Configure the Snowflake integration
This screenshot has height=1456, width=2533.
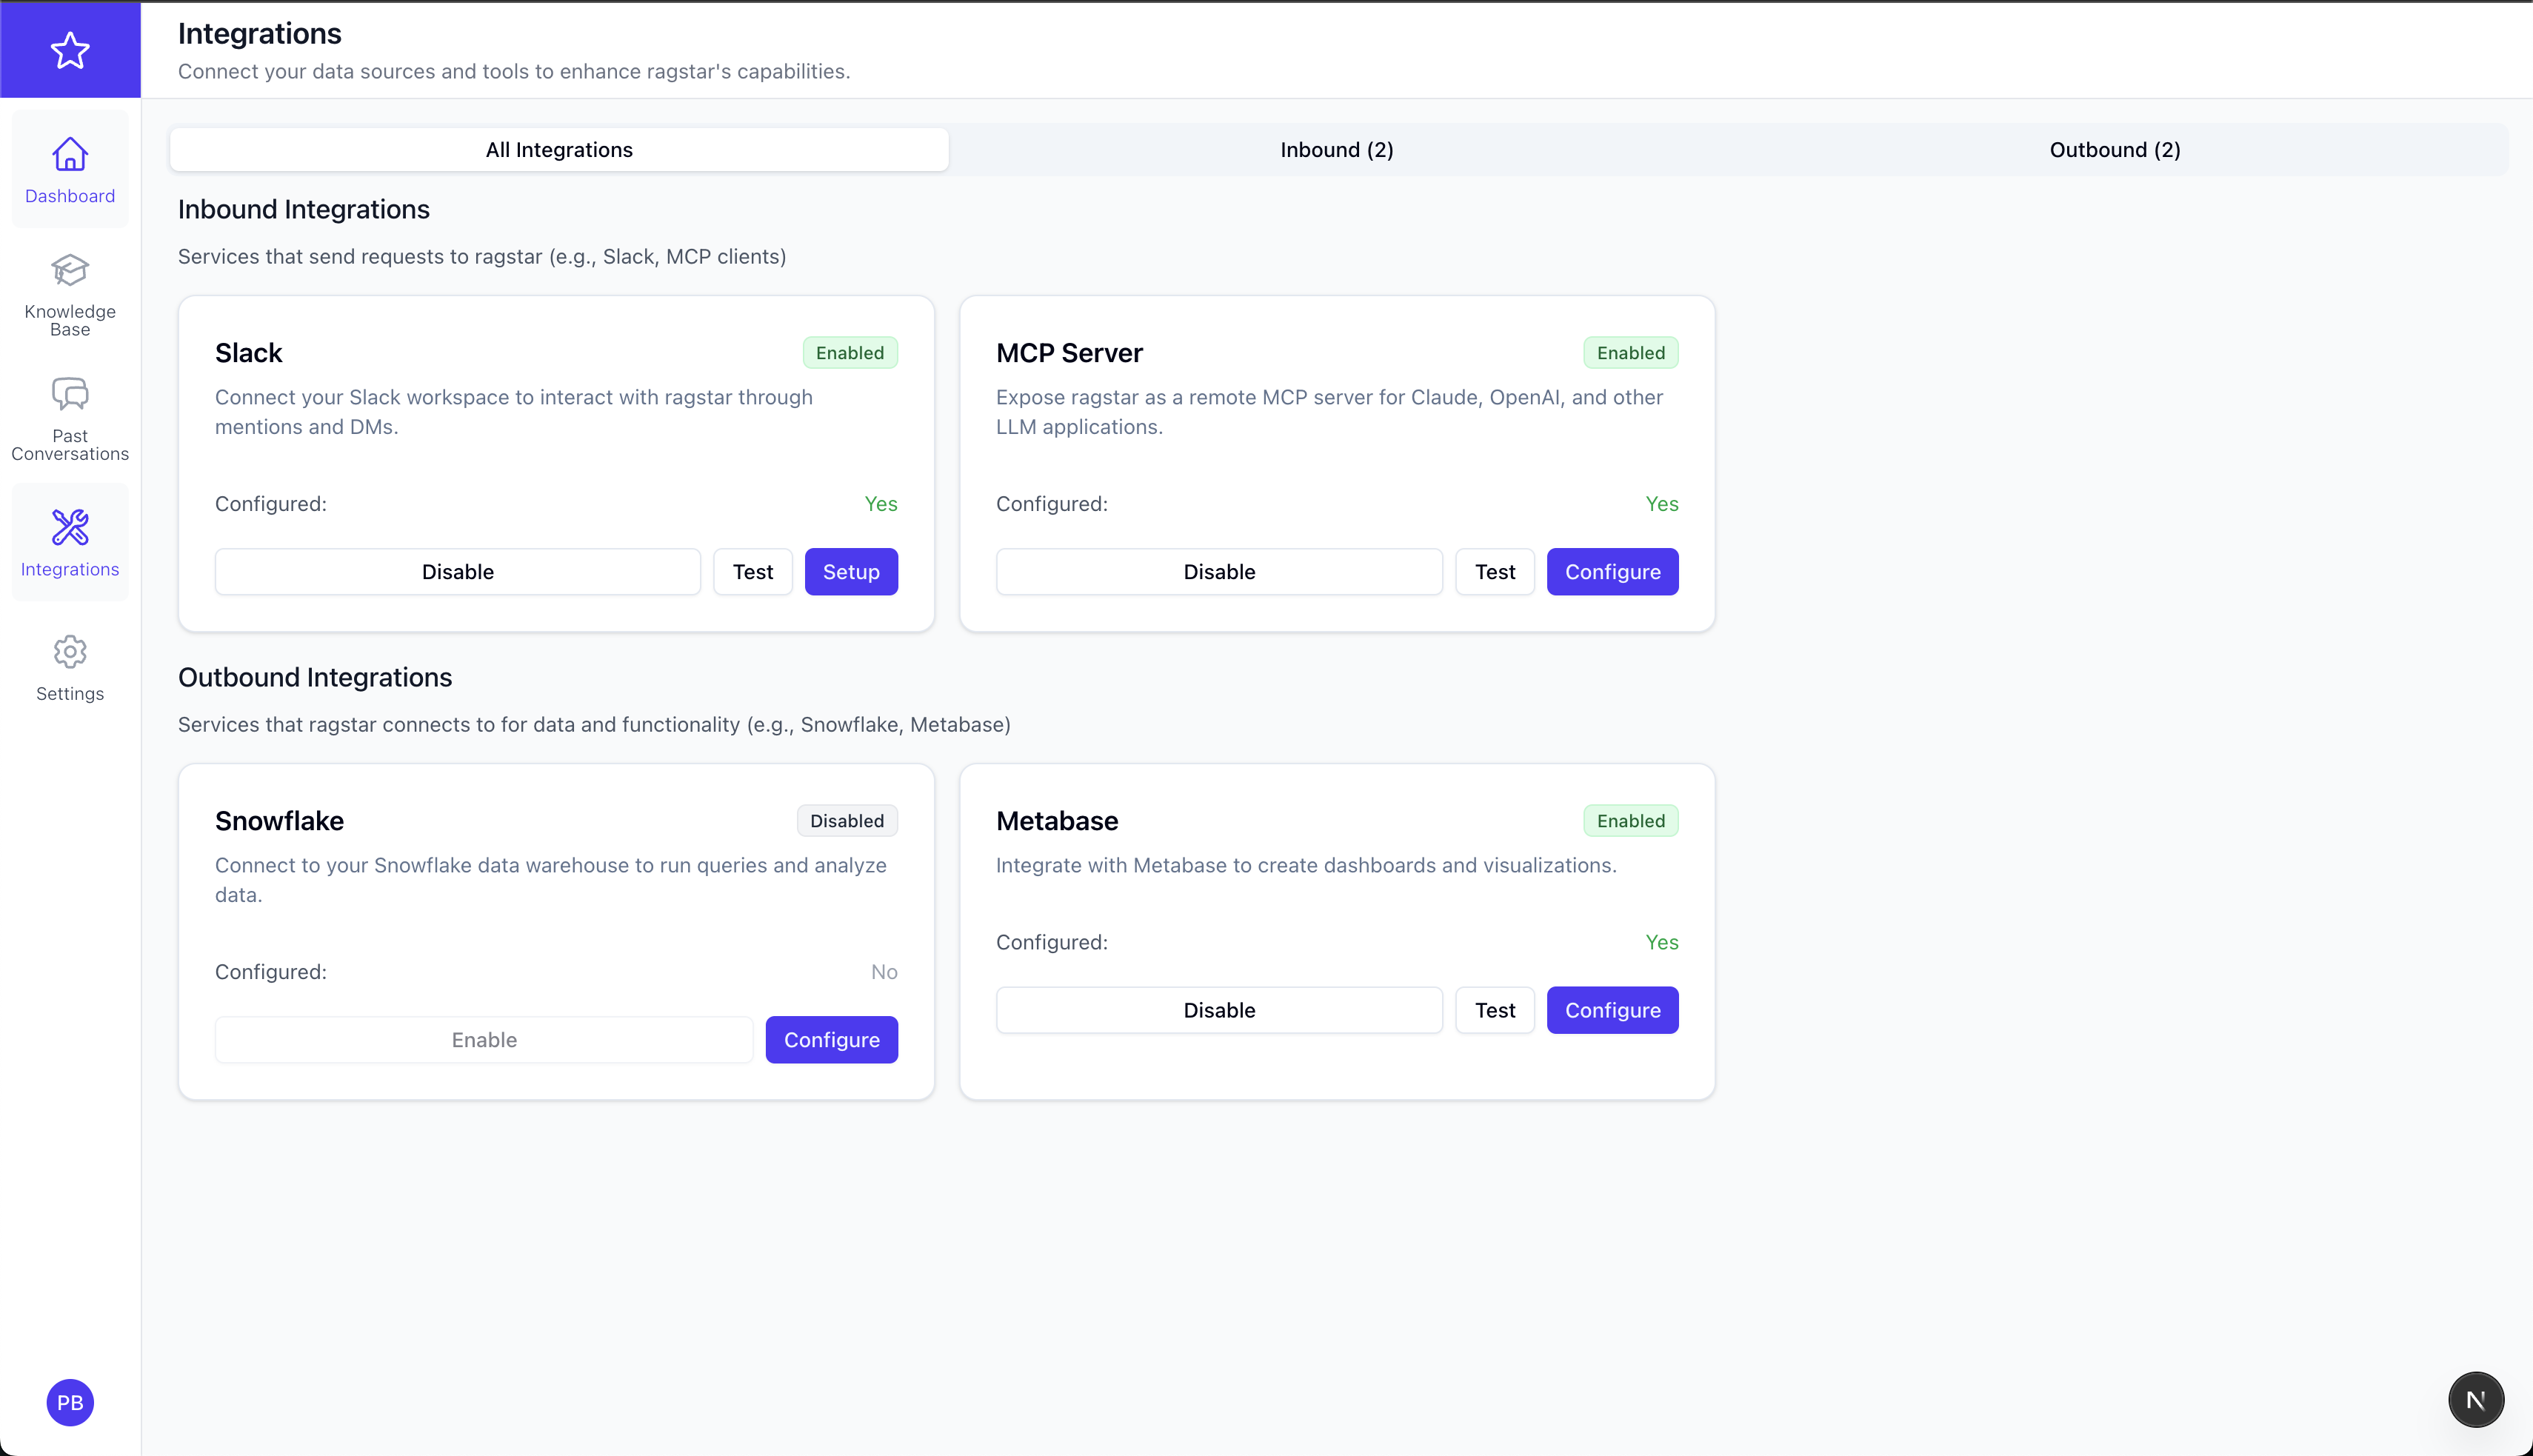(831, 1040)
